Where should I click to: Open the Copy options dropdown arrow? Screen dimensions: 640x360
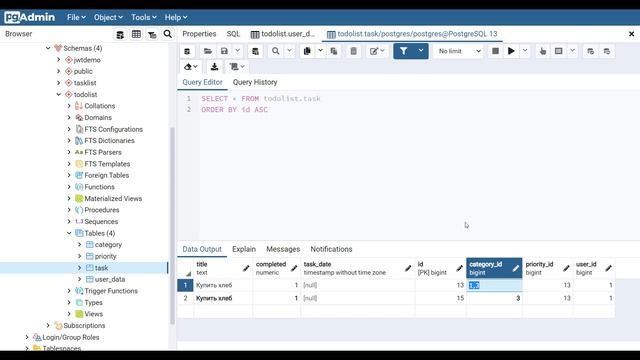click(320, 51)
